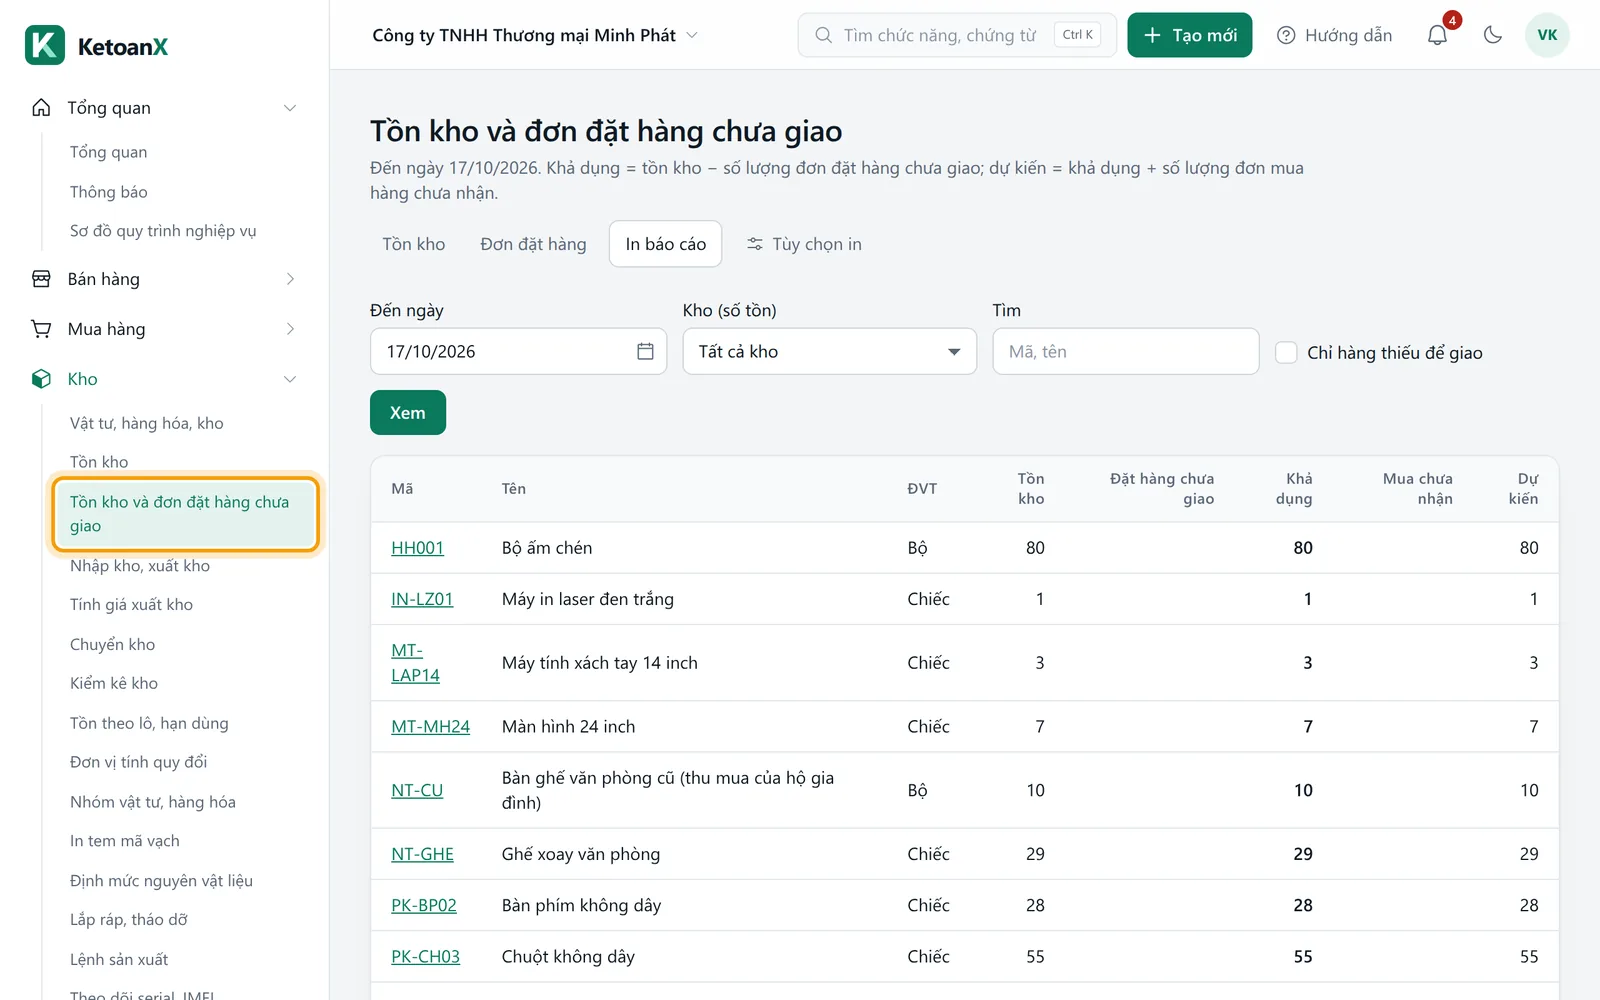Screen dimensions: 1600x1000
Task: Open Định mức nguyên vật liệu item
Action: tap(161, 881)
